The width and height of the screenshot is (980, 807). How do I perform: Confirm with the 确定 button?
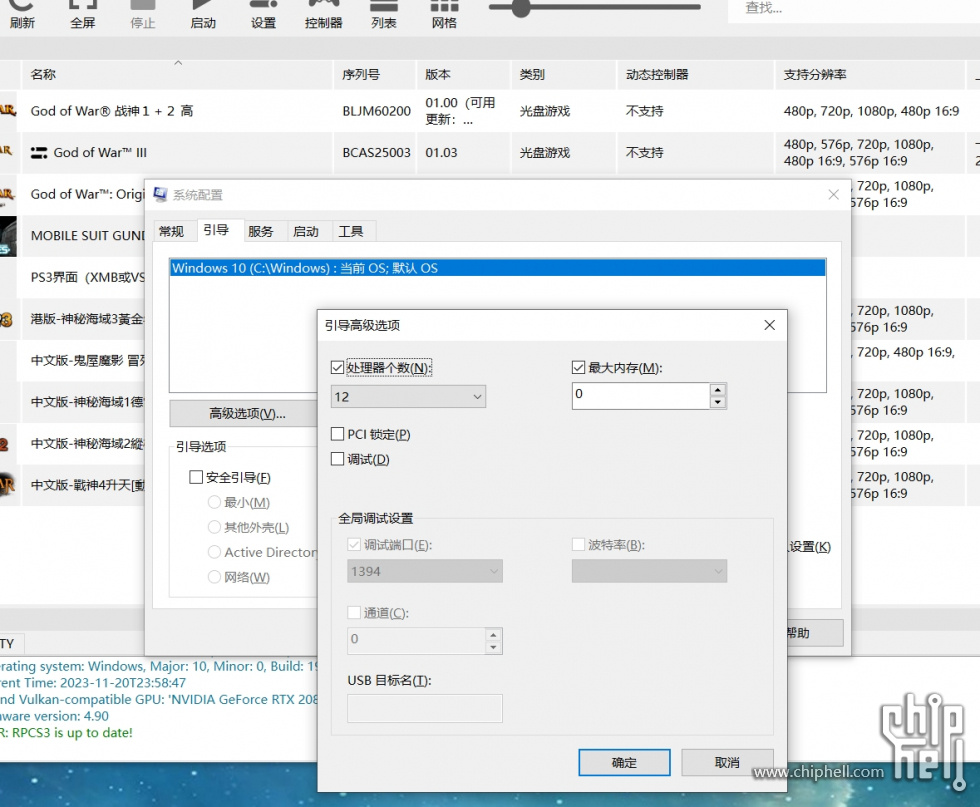tap(624, 763)
